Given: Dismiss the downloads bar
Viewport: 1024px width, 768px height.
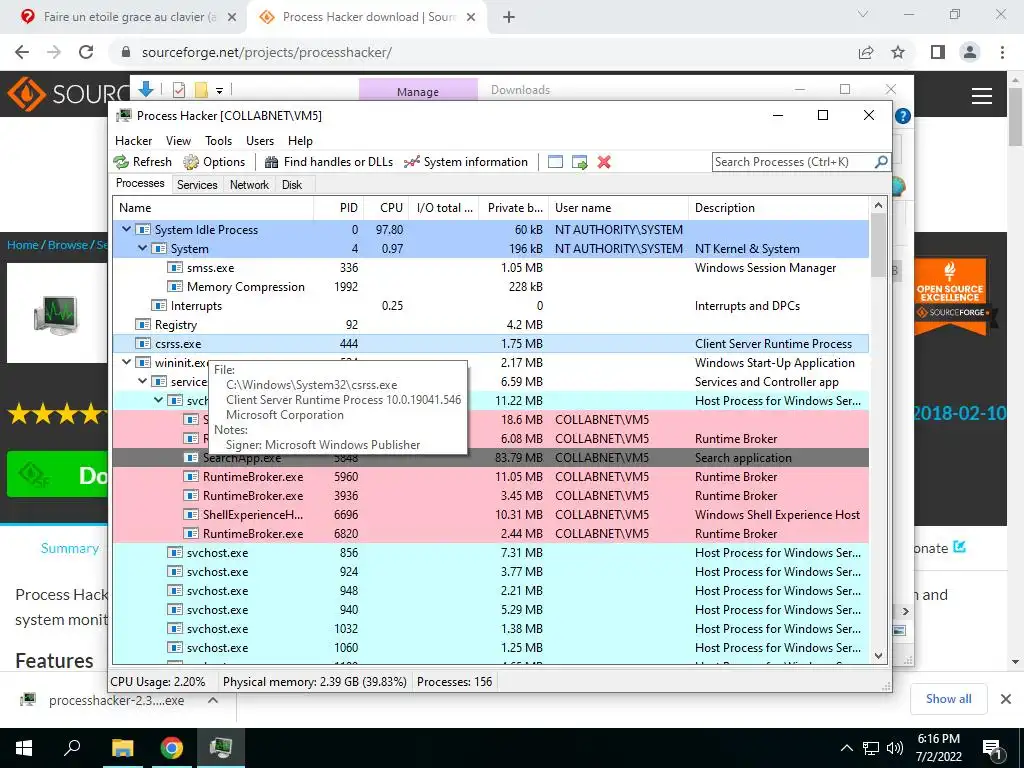Looking at the screenshot, I should tap(1006, 699).
